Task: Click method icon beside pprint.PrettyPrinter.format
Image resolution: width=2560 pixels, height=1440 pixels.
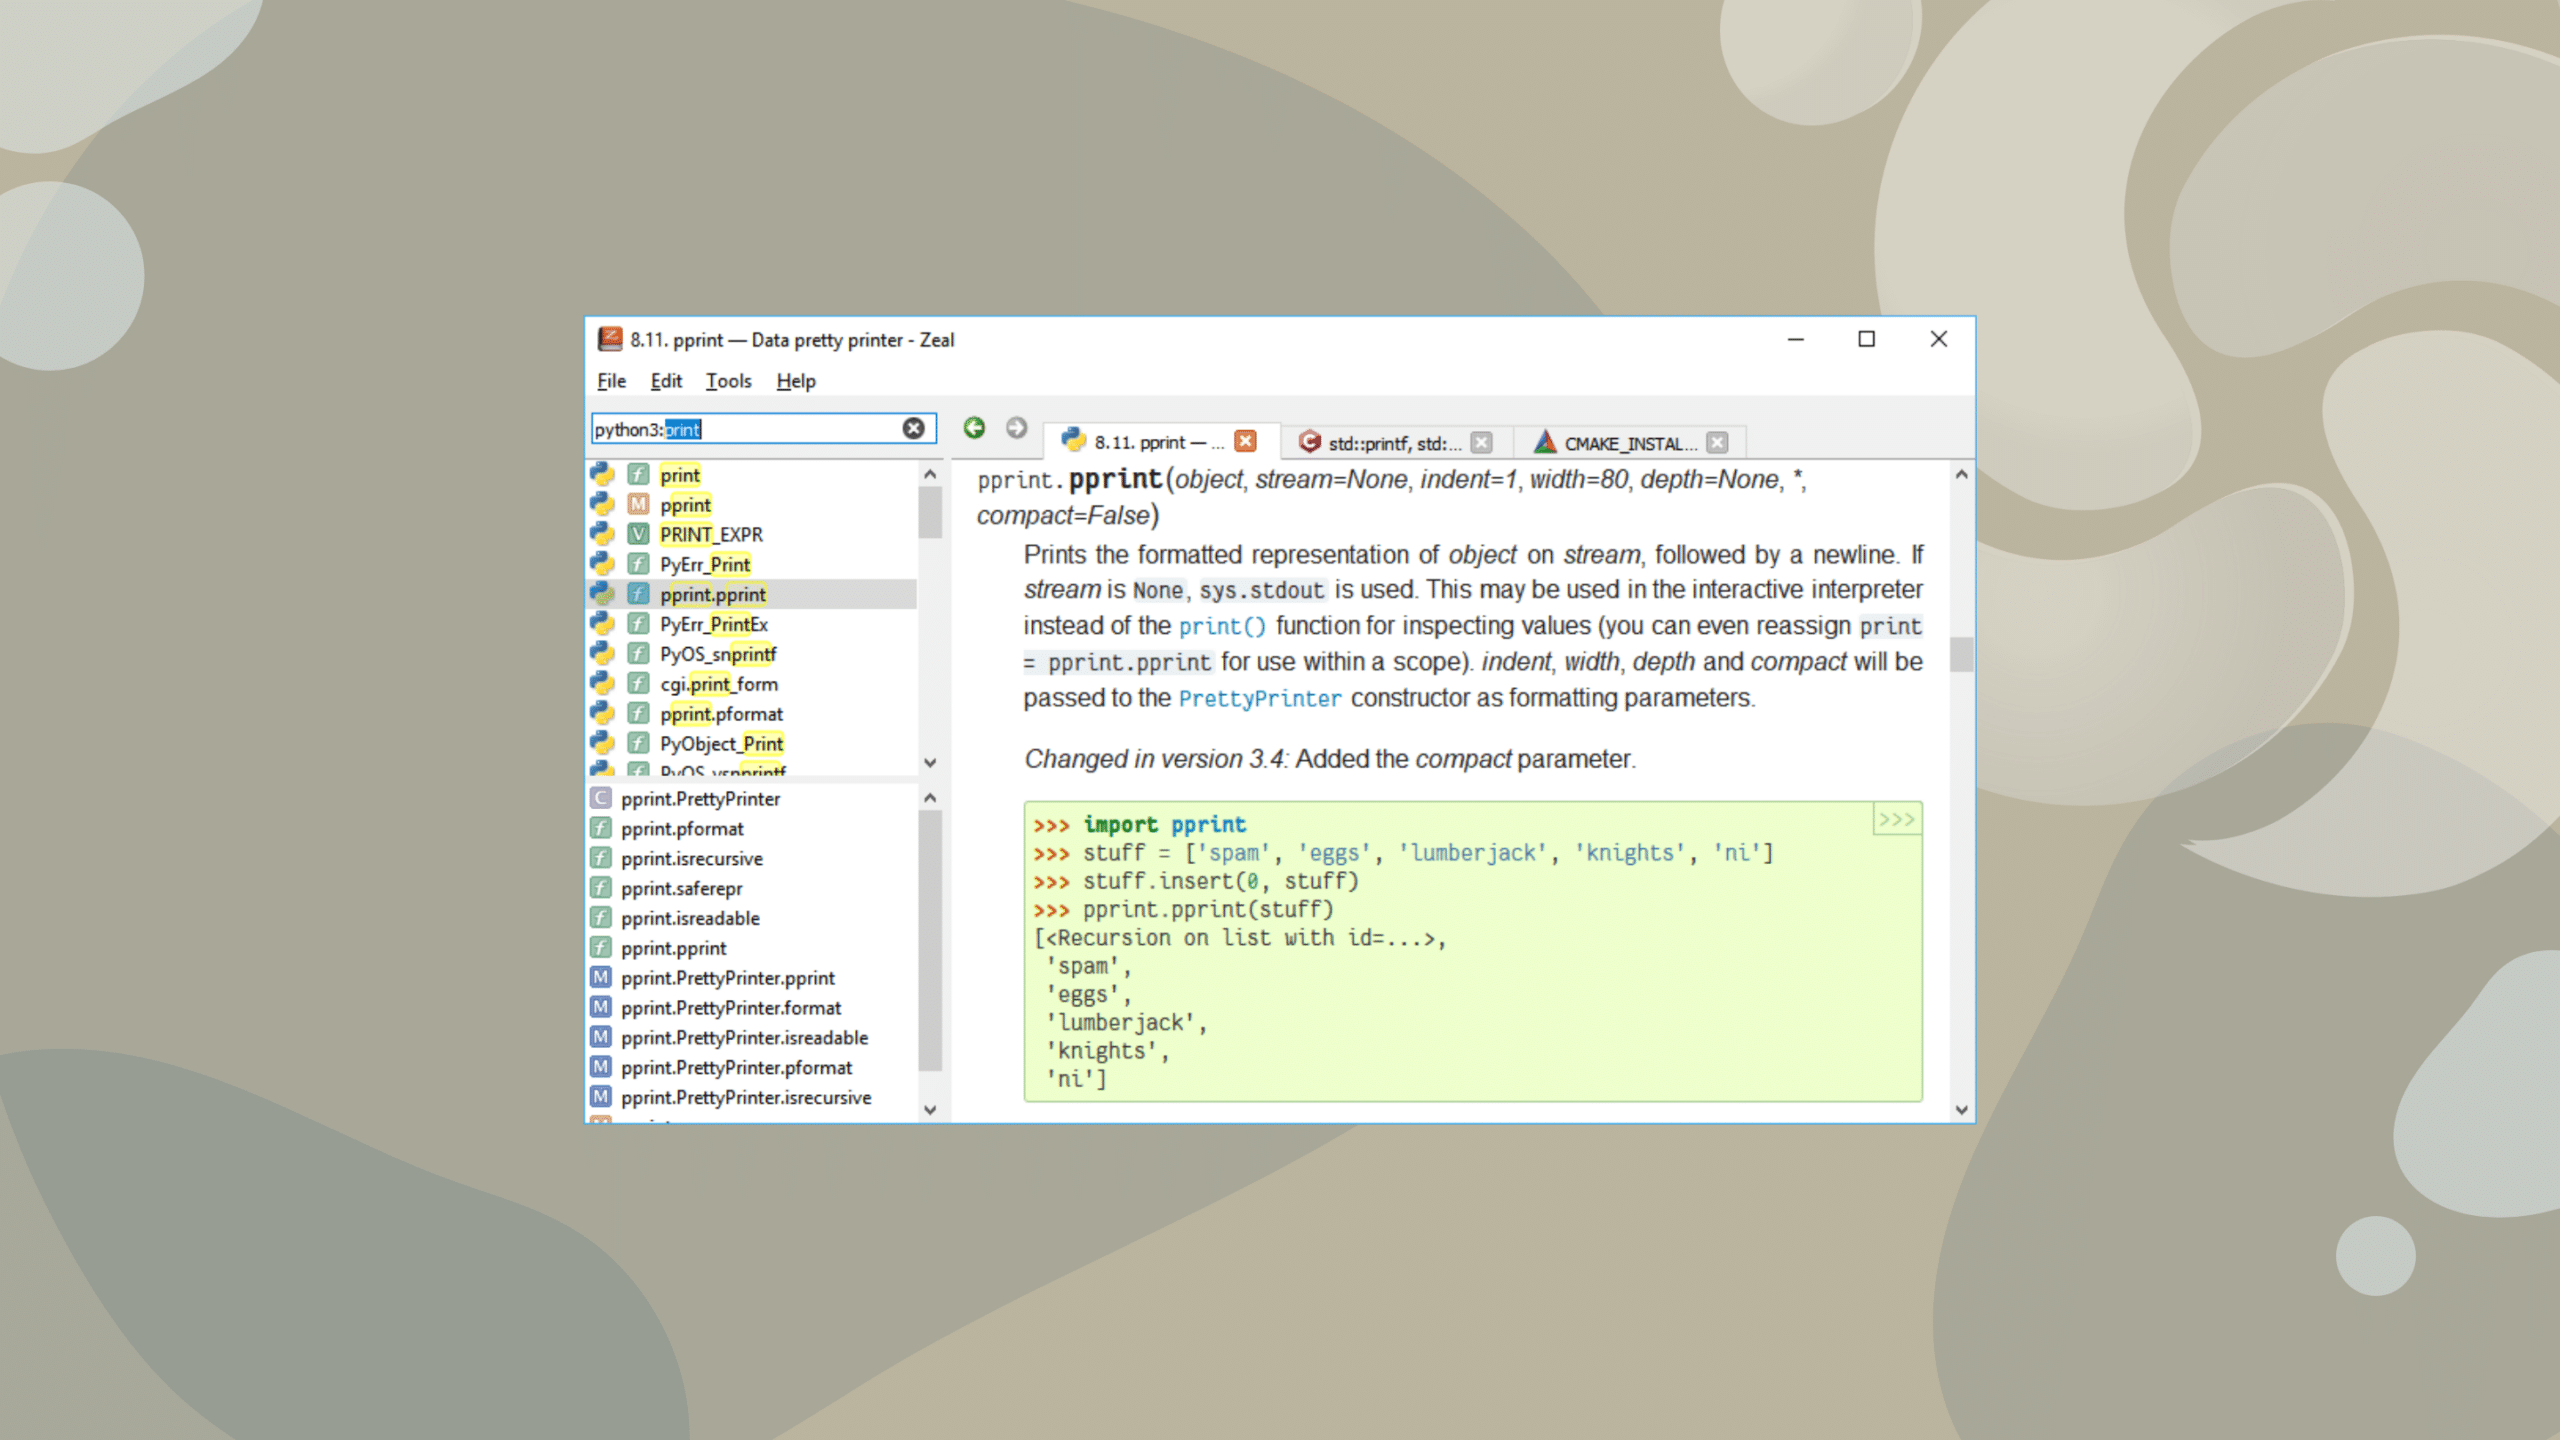Action: pyautogui.click(x=600, y=1007)
